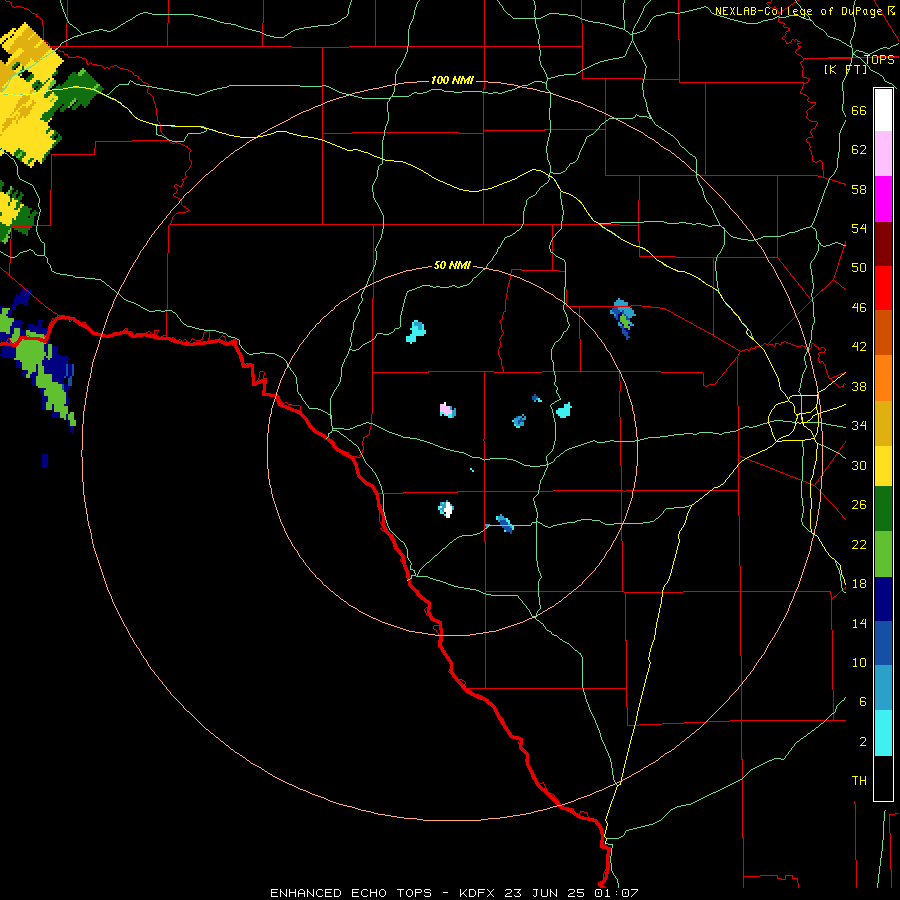Click the light pink legend swatch
The height and width of the screenshot is (900, 900).
tap(883, 153)
